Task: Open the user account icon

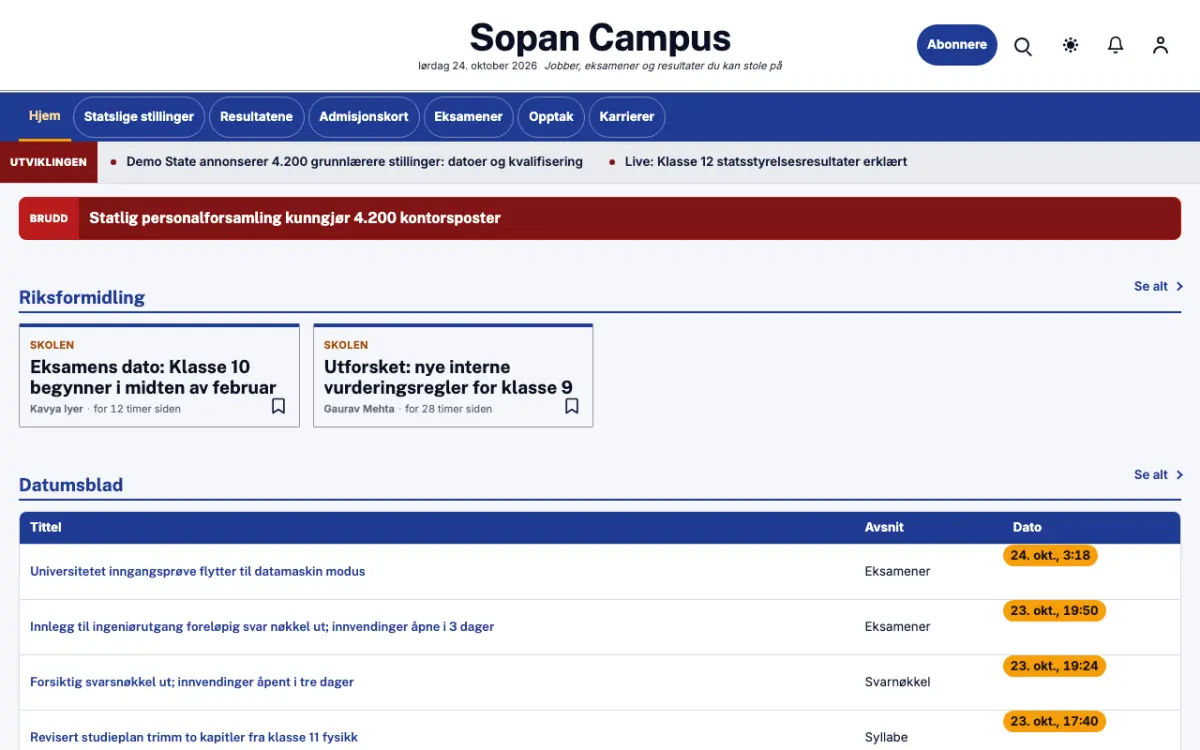Action: point(1160,45)
